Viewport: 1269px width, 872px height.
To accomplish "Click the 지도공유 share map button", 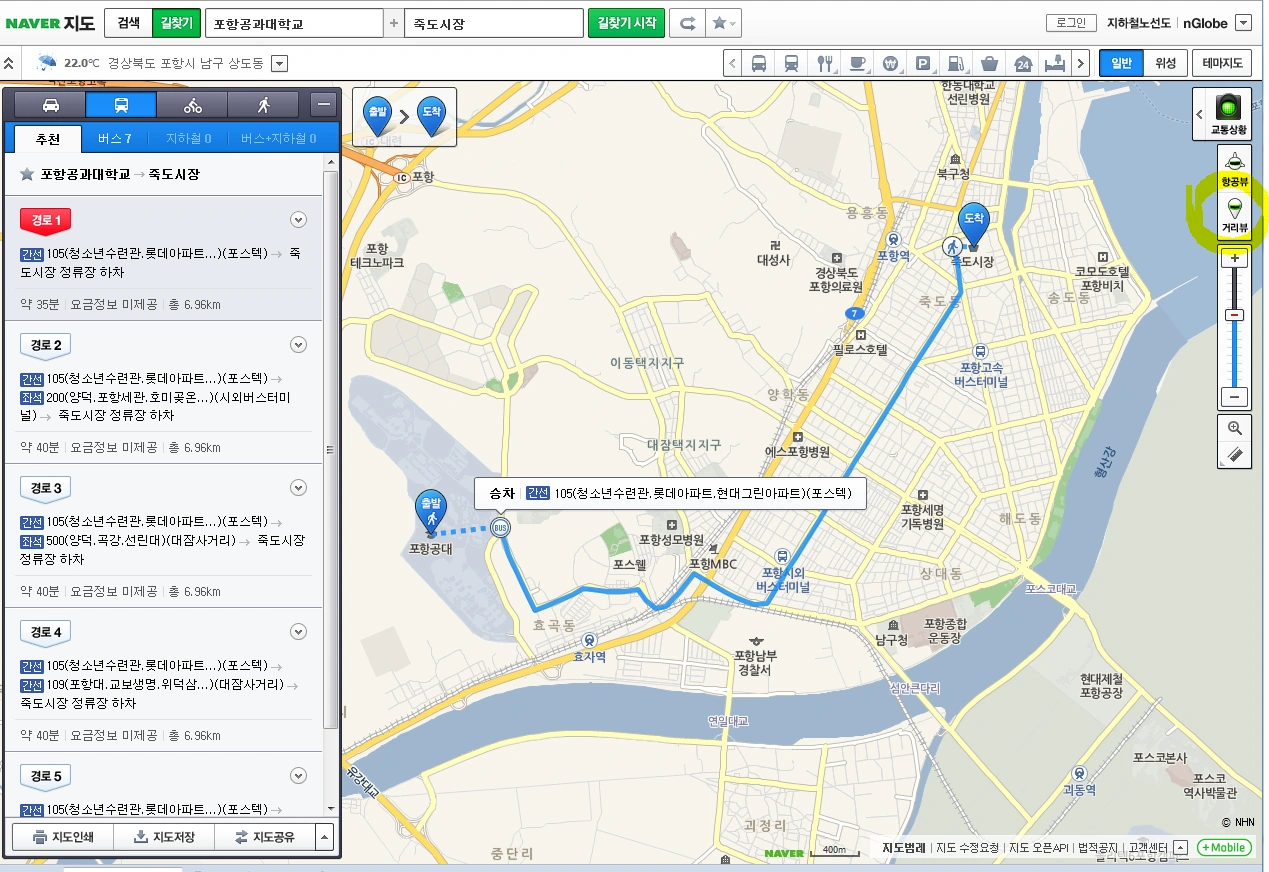I will (264, 837).
